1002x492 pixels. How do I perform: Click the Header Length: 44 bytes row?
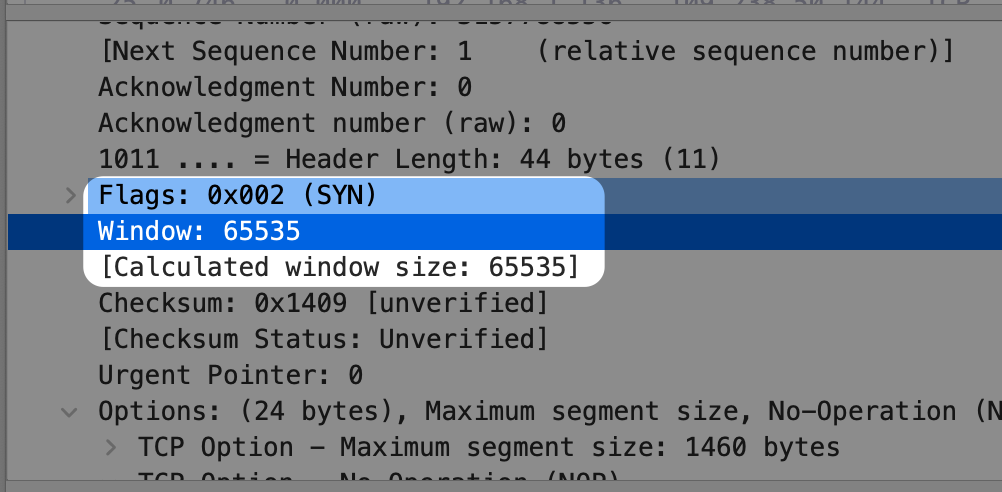409,158
